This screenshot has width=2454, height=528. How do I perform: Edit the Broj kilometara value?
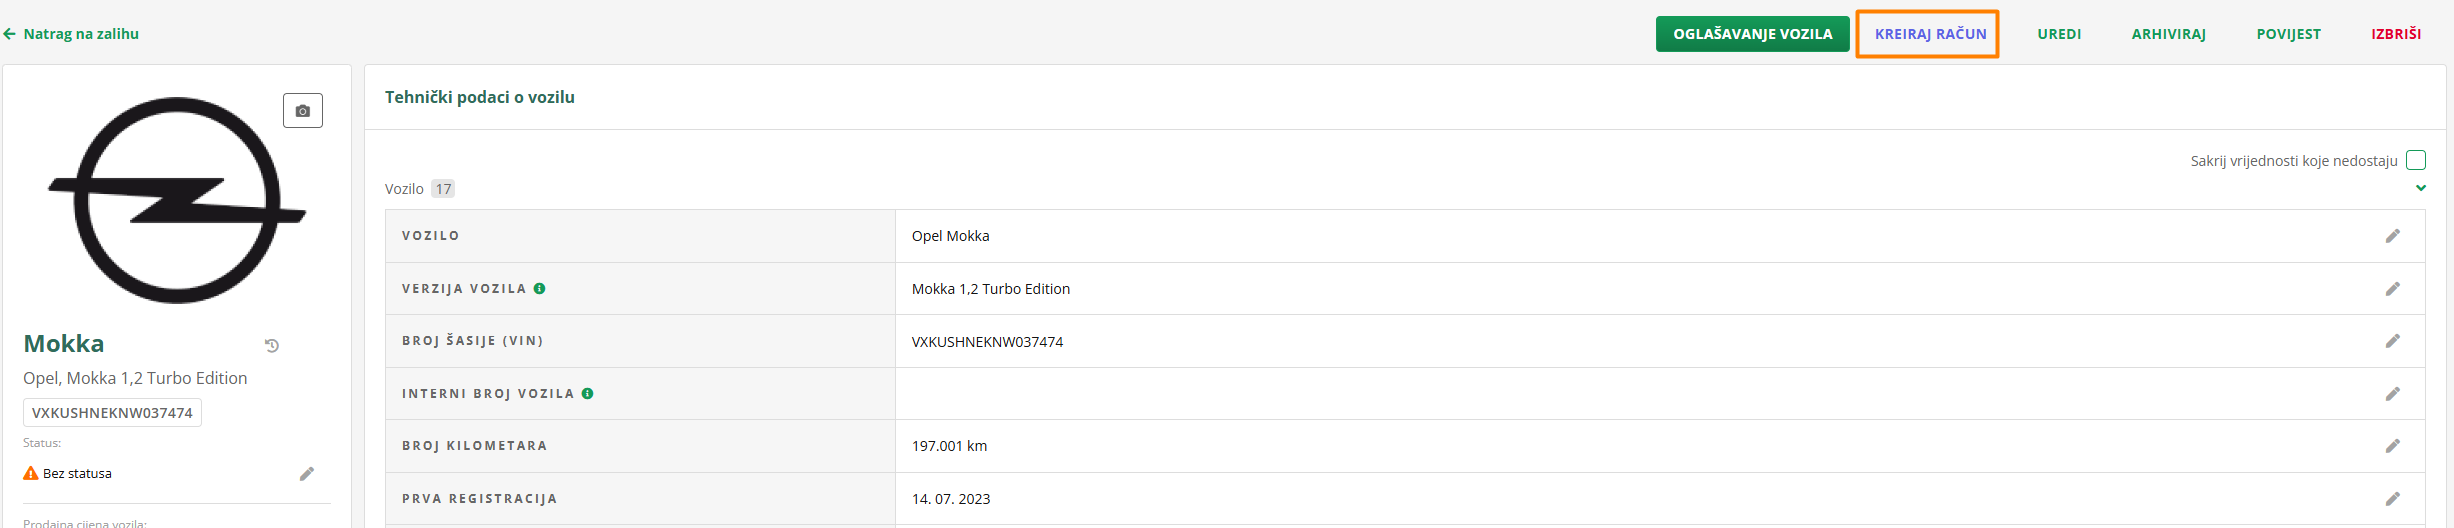(2392, 446)
